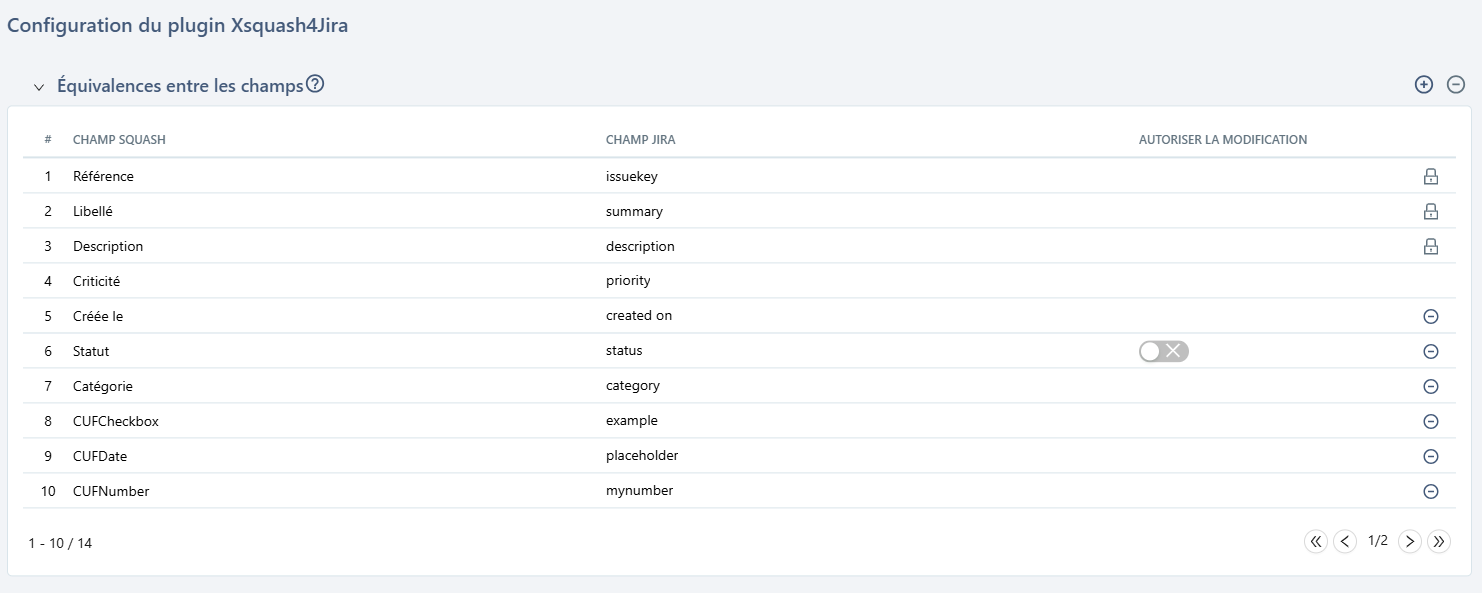Select the CUFDate cell
1482x593 pixels.
(x=100, y=456)
